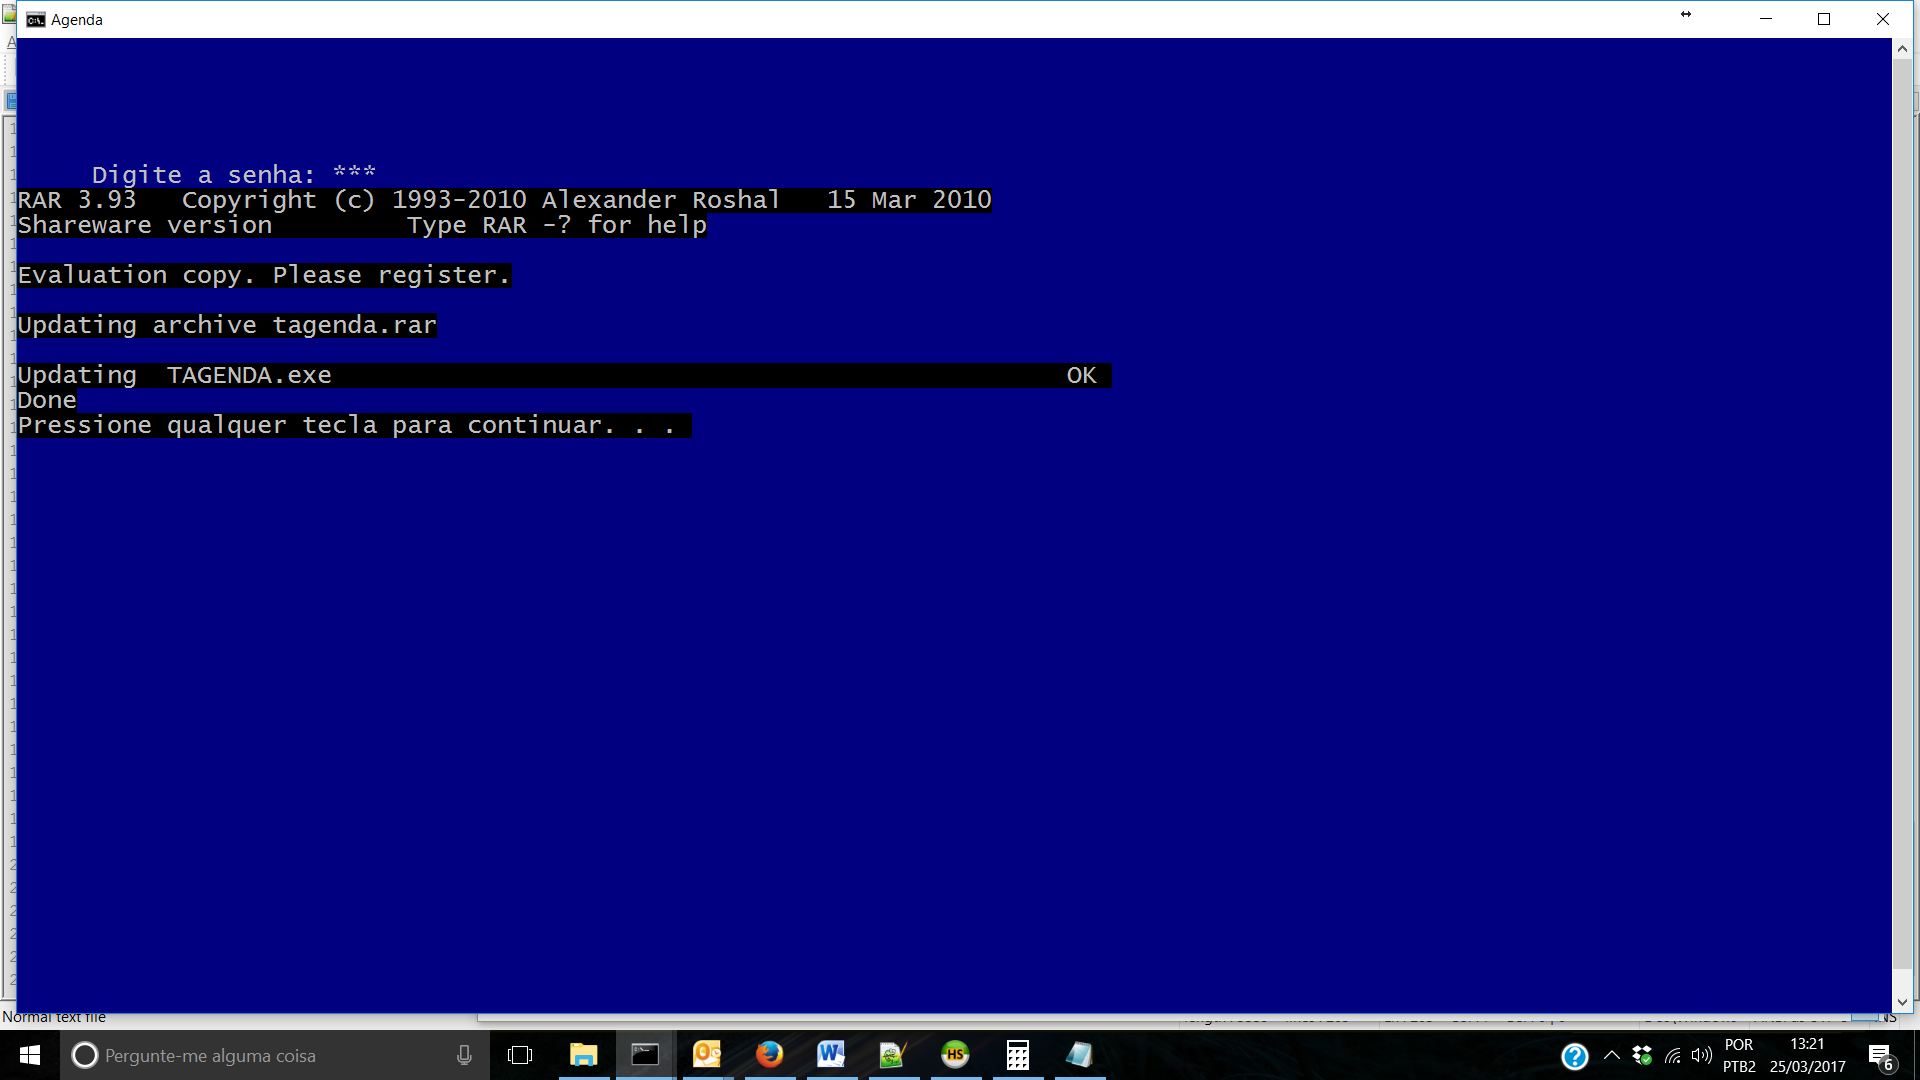The height and width of the screenshot is (1080, 1920).
Task: Click the Command Prompt taskbar icon
Action: point(645,1055)
